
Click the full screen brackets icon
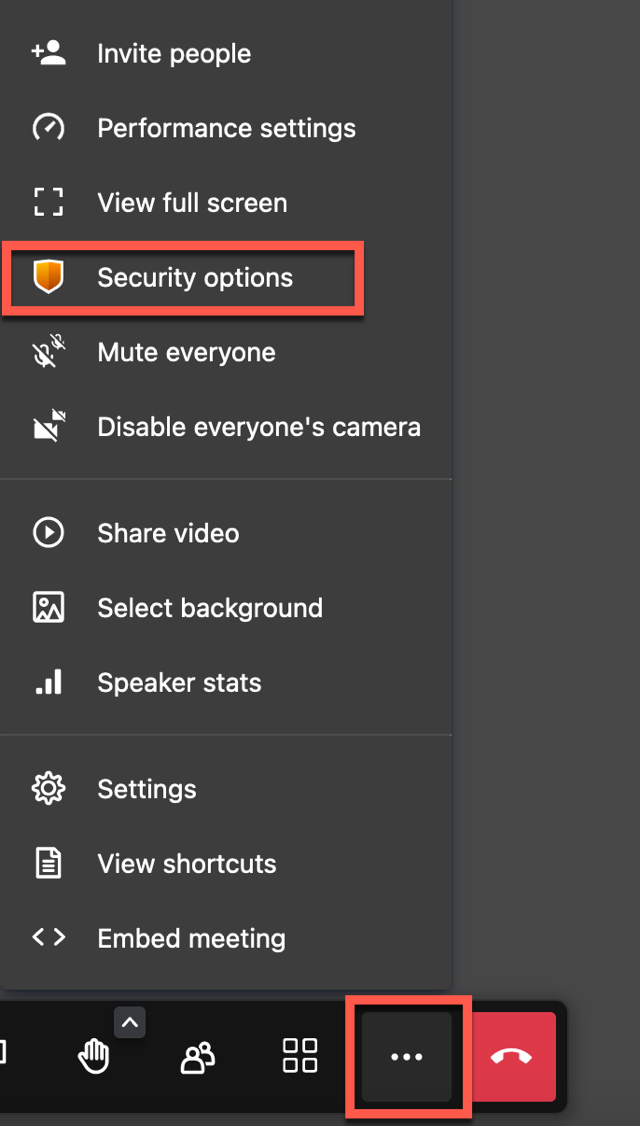[49, 203]
